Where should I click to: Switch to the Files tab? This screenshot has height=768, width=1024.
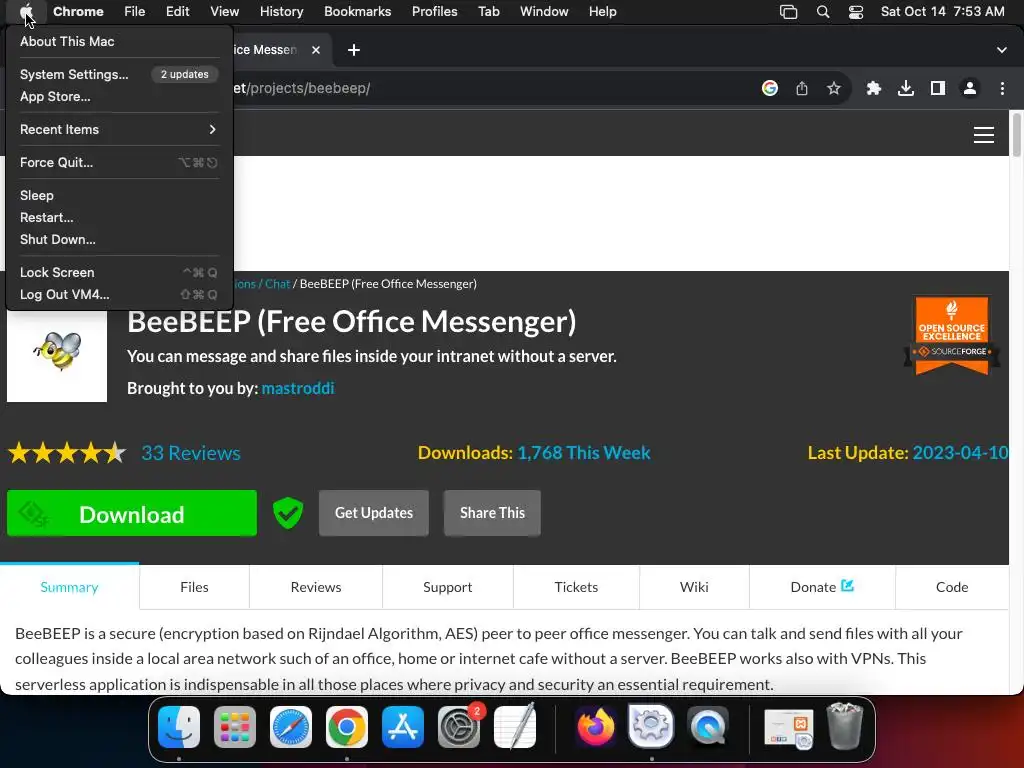pos(194,587)
